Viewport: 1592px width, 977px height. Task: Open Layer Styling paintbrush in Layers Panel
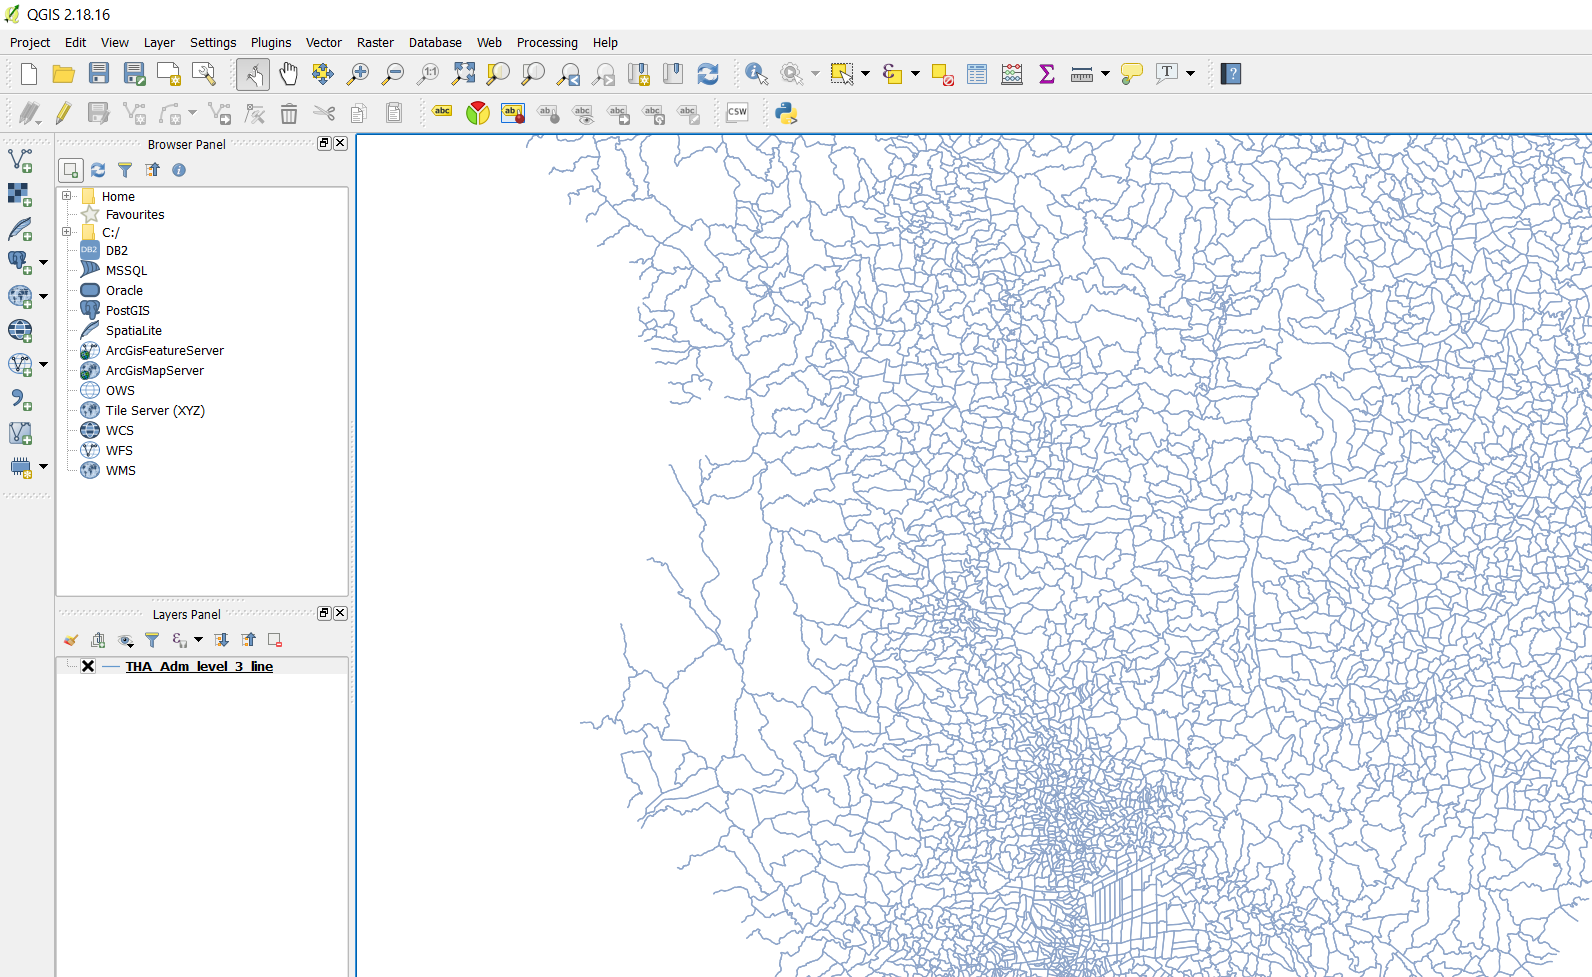coord(70,640)
